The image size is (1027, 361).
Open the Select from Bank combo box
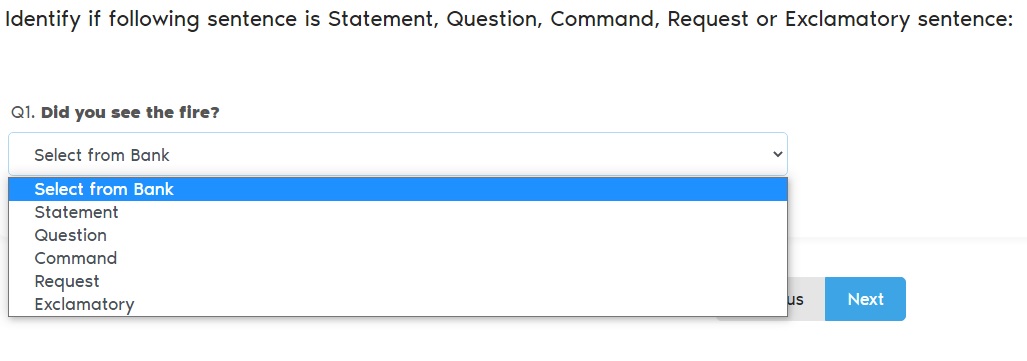398,155
